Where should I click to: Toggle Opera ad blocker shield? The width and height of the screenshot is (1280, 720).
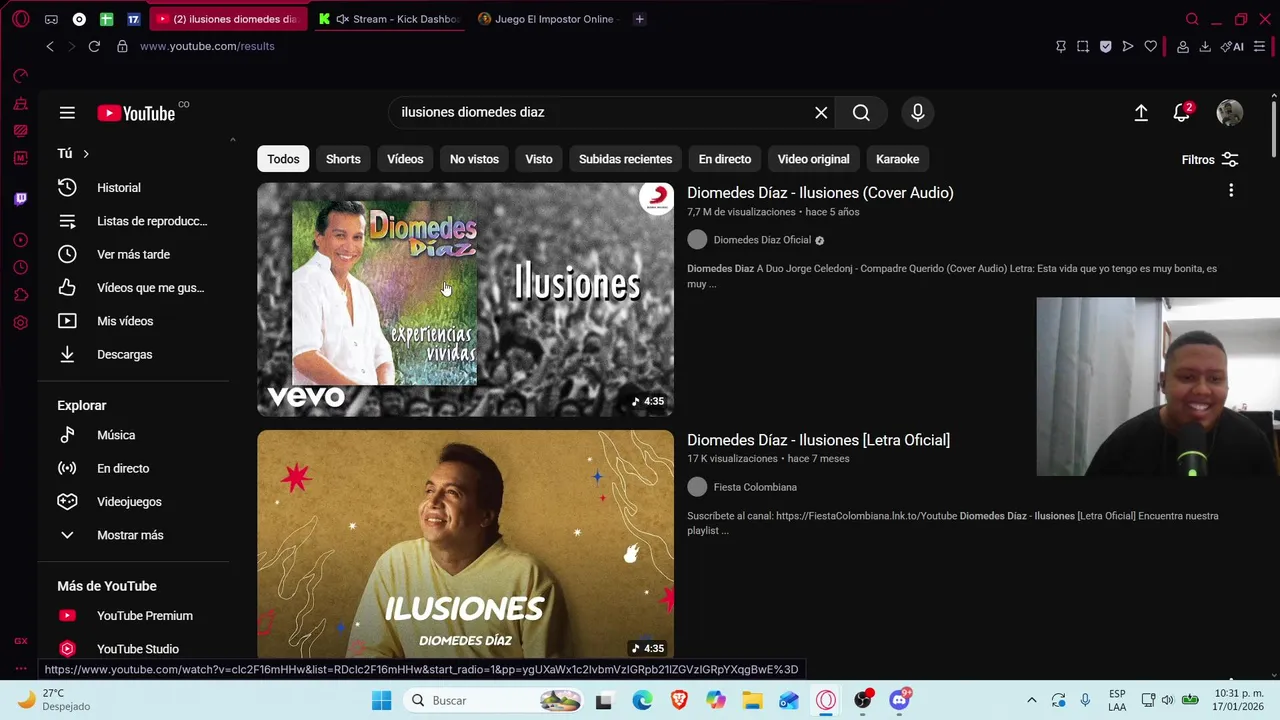[1105, 46]
